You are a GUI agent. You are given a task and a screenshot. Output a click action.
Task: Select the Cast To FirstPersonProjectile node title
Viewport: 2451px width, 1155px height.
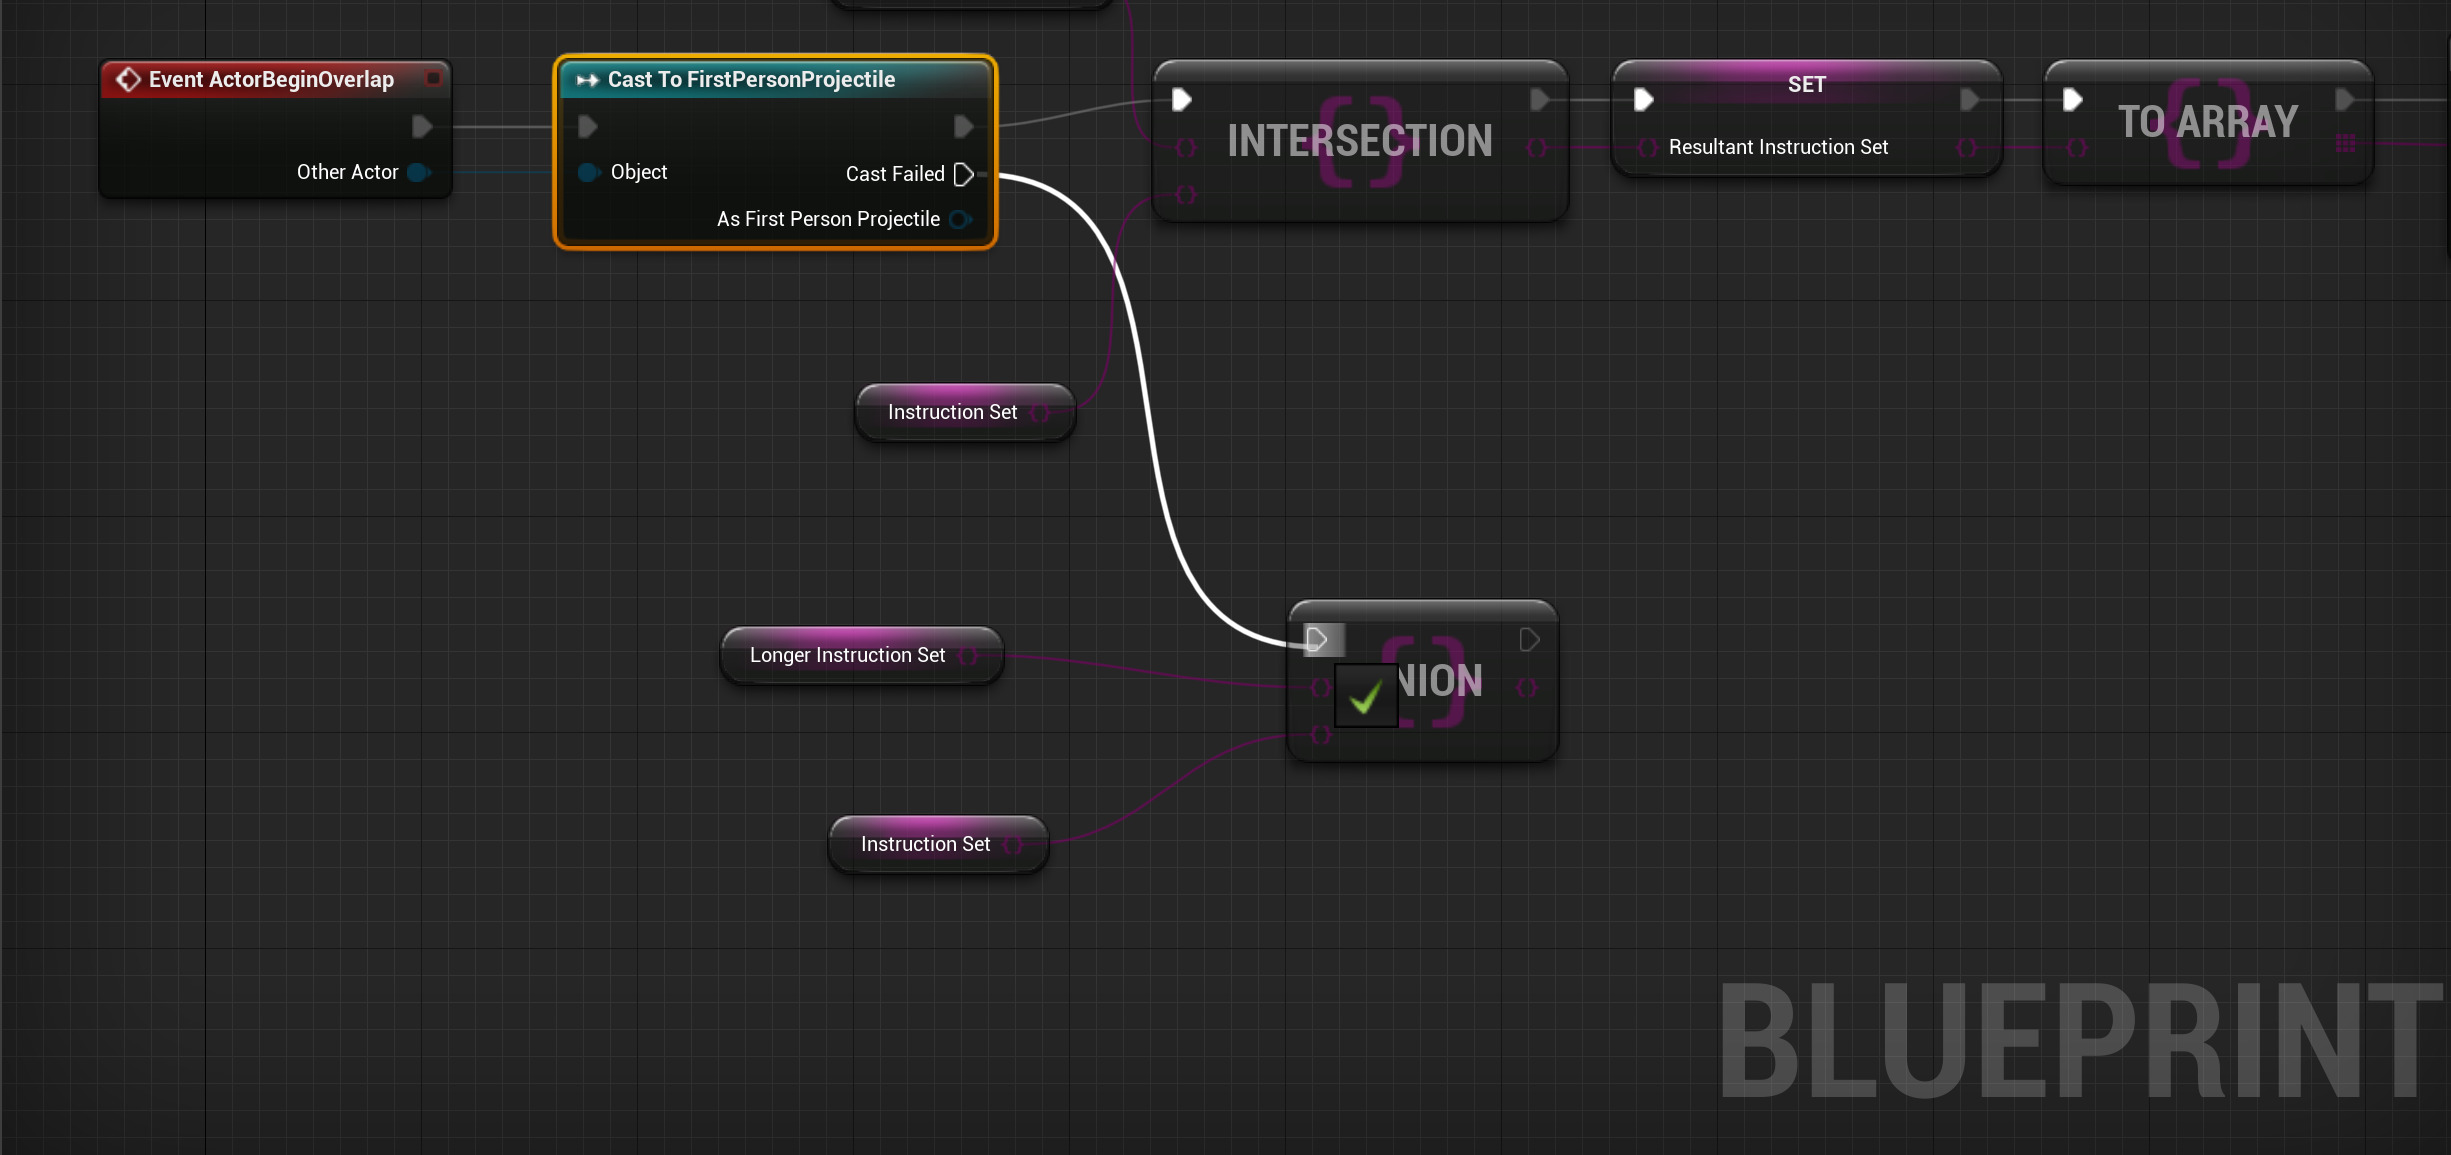point(750,80)
